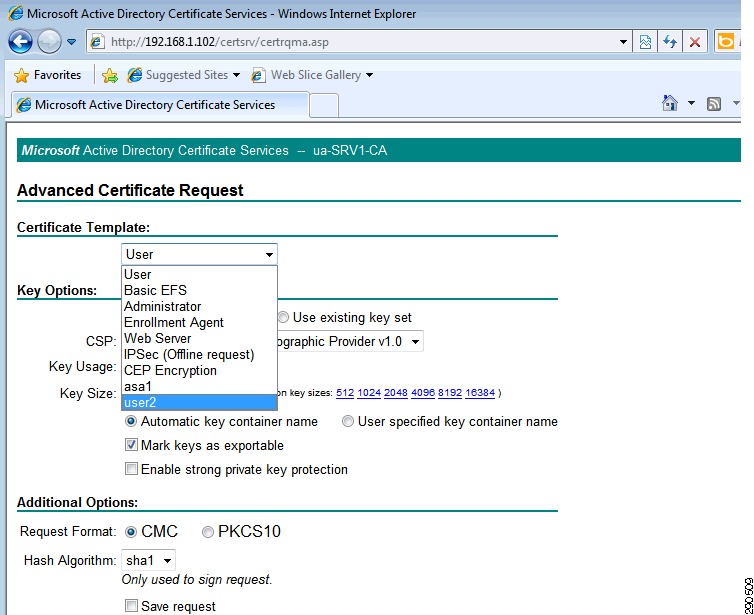Click the 512 key size link
The height and width of the screenshot is (615, 754).
click(x=345, y=393)
